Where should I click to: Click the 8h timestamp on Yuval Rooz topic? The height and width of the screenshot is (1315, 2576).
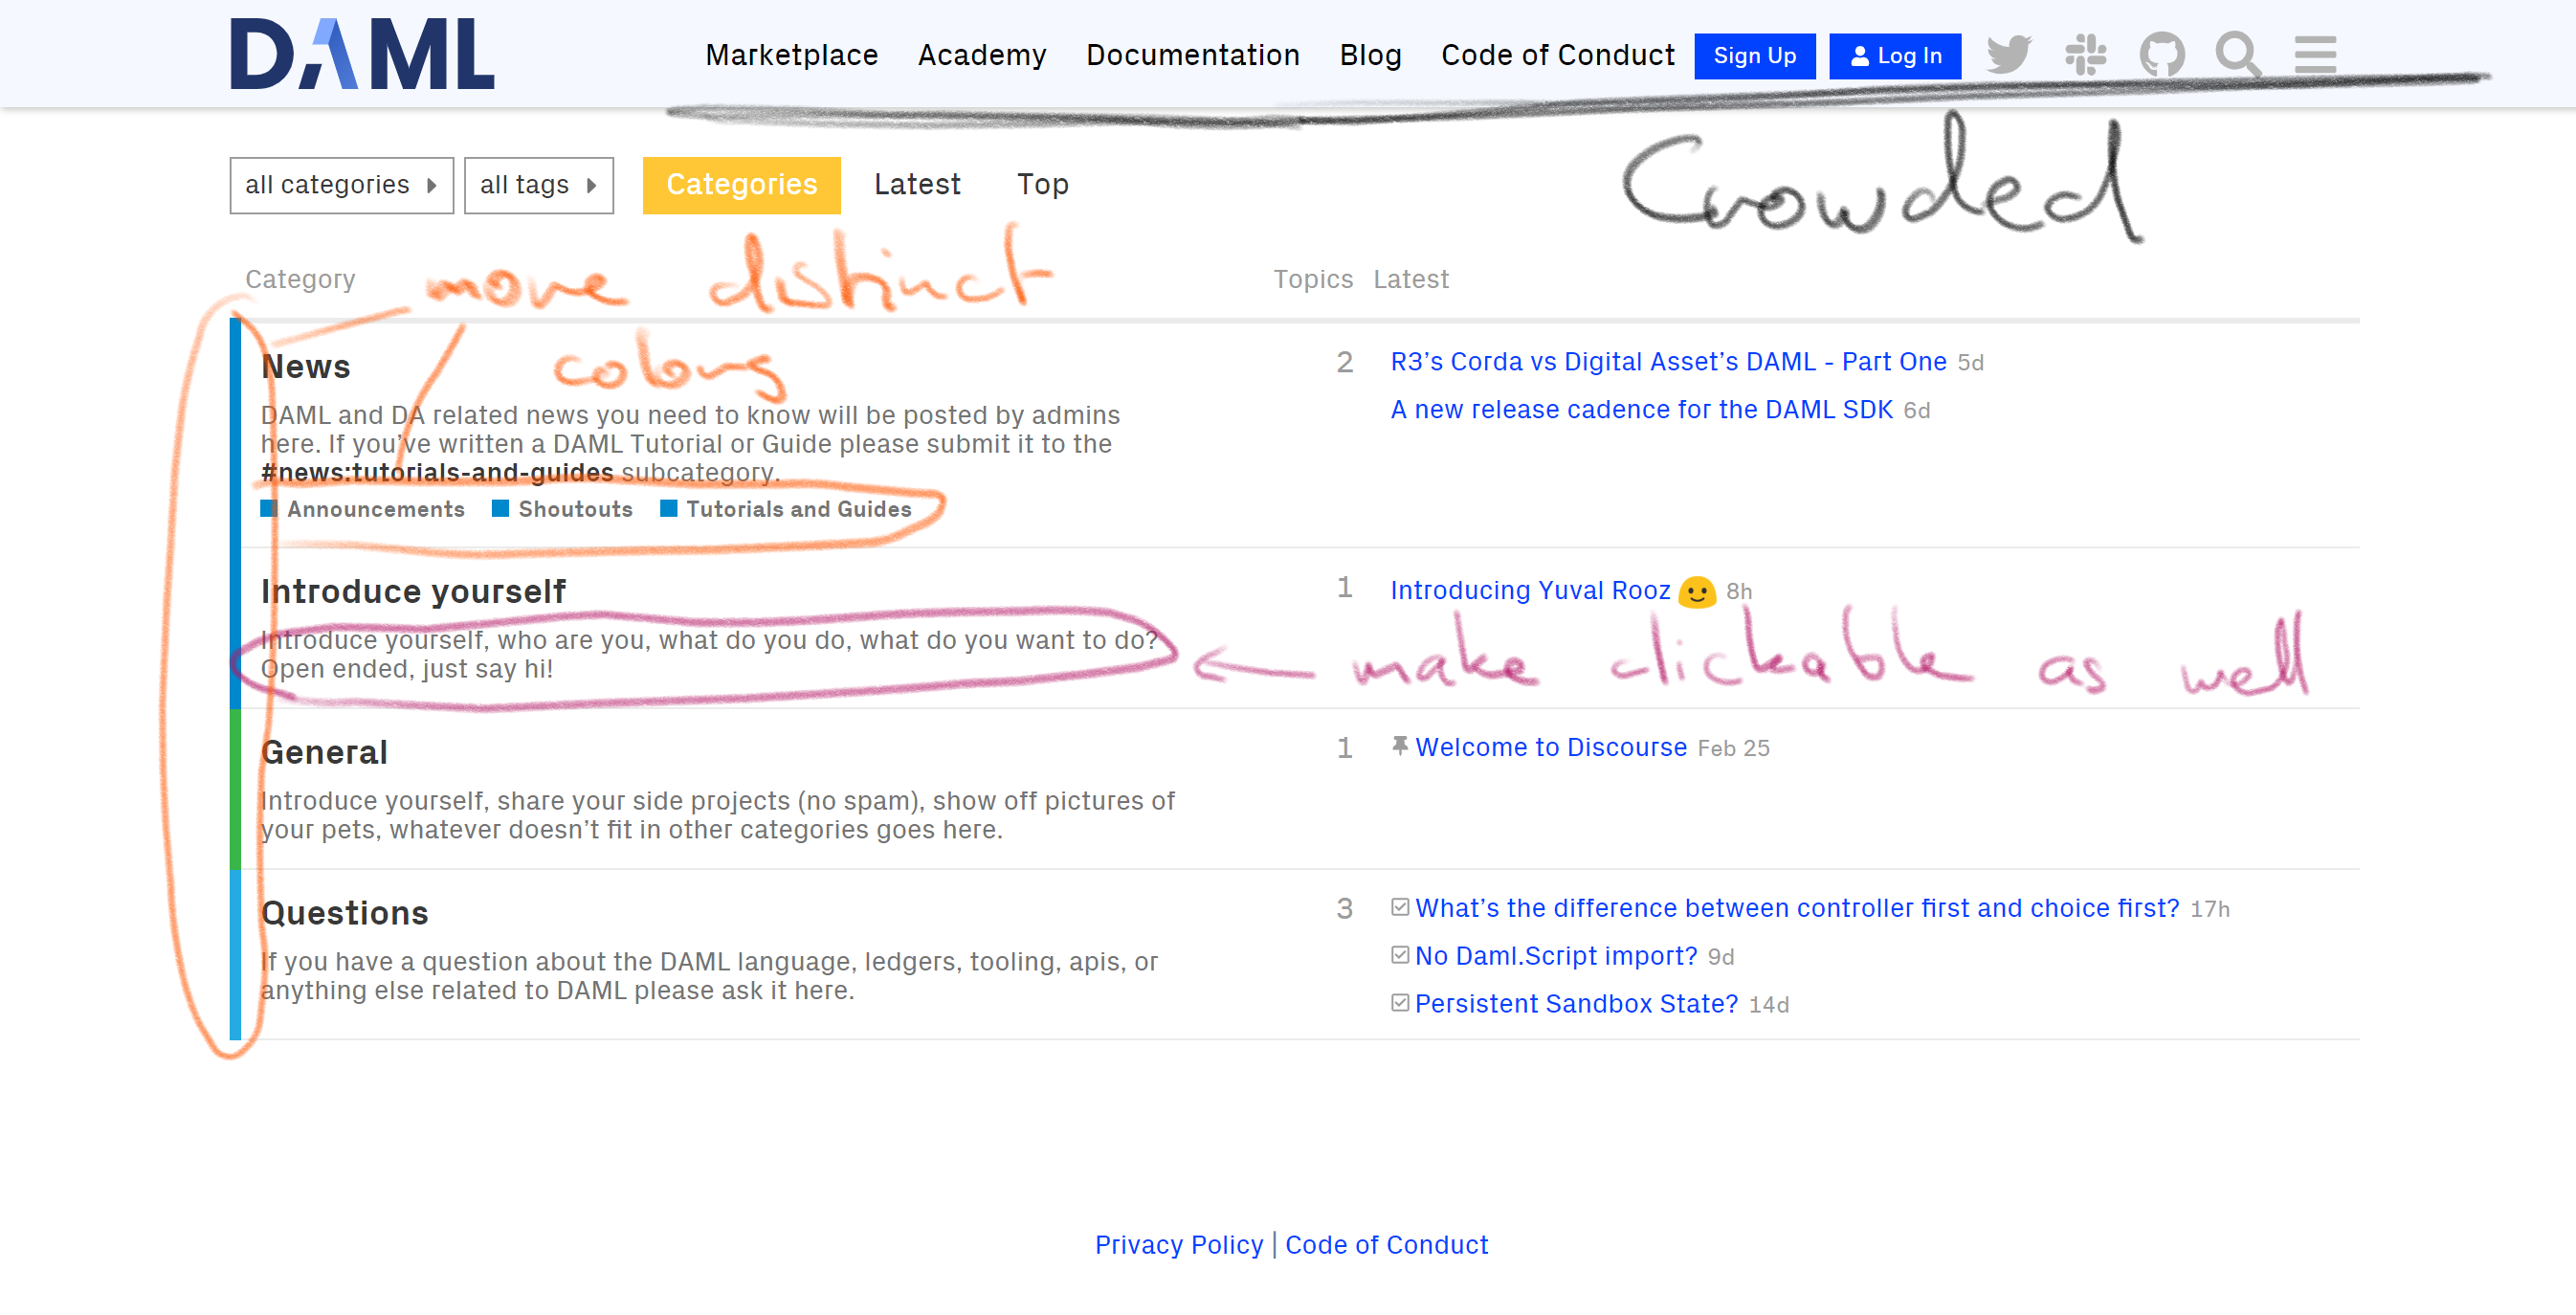point(1739,591)
